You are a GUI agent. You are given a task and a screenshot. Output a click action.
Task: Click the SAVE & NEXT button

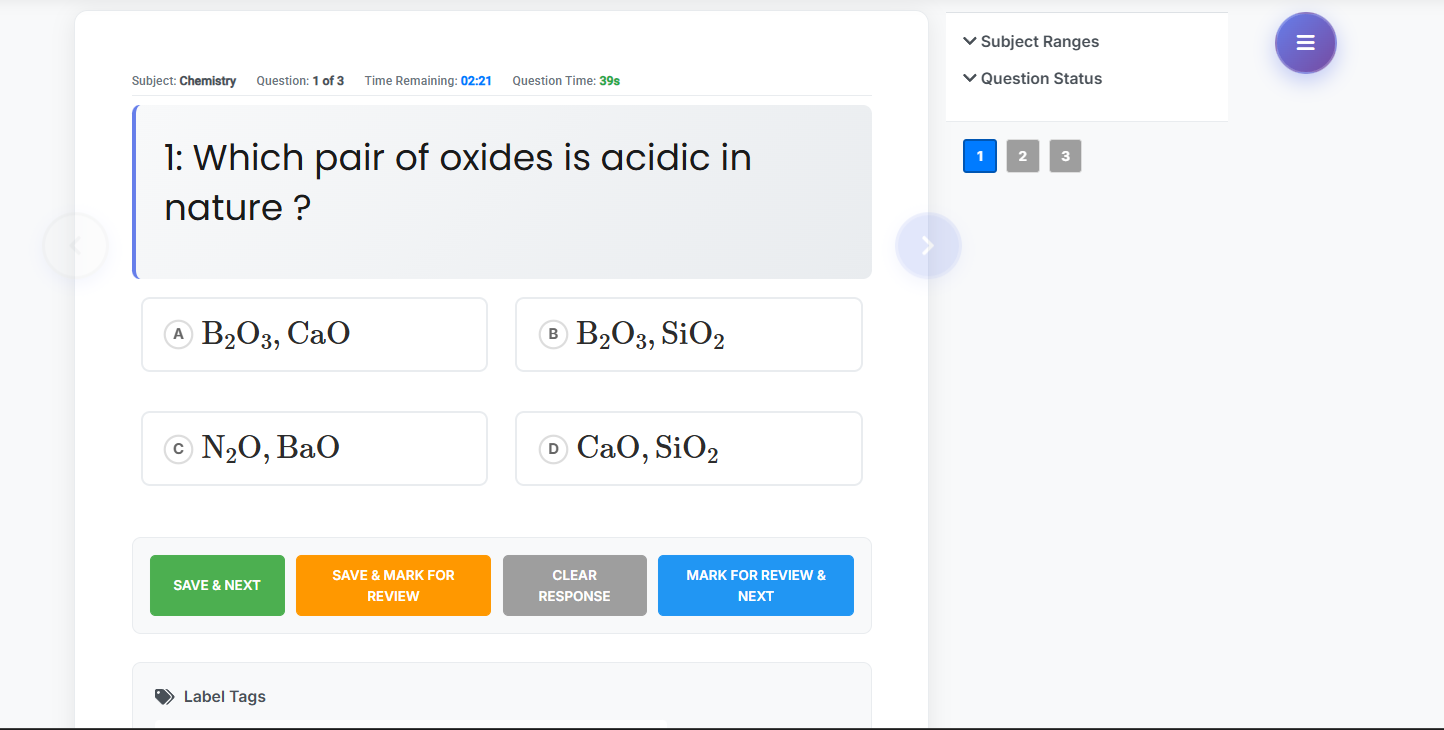coord(217,585)
